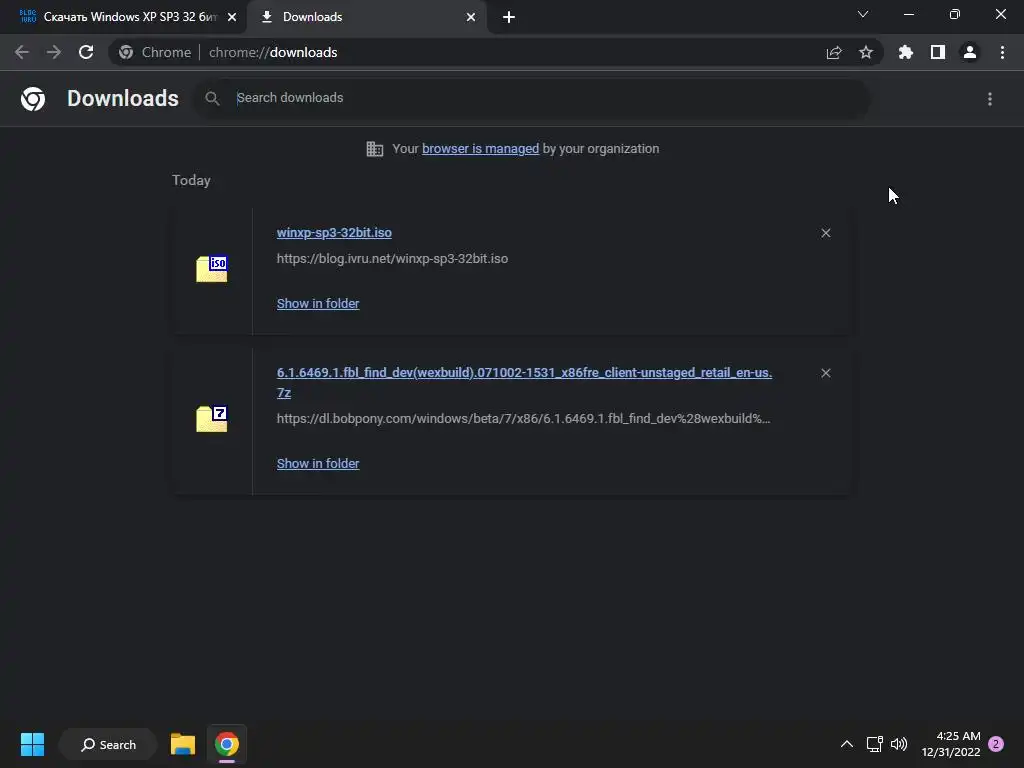Viewport: 1024px width, 768px height.
Task: Focus the Search downloads field
Action: pyautogui.click(x=532, y=98)
